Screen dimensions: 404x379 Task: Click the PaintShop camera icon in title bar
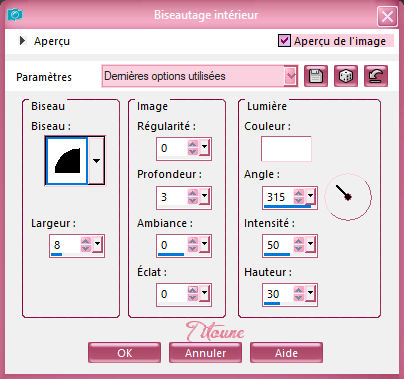pos(15,15)
